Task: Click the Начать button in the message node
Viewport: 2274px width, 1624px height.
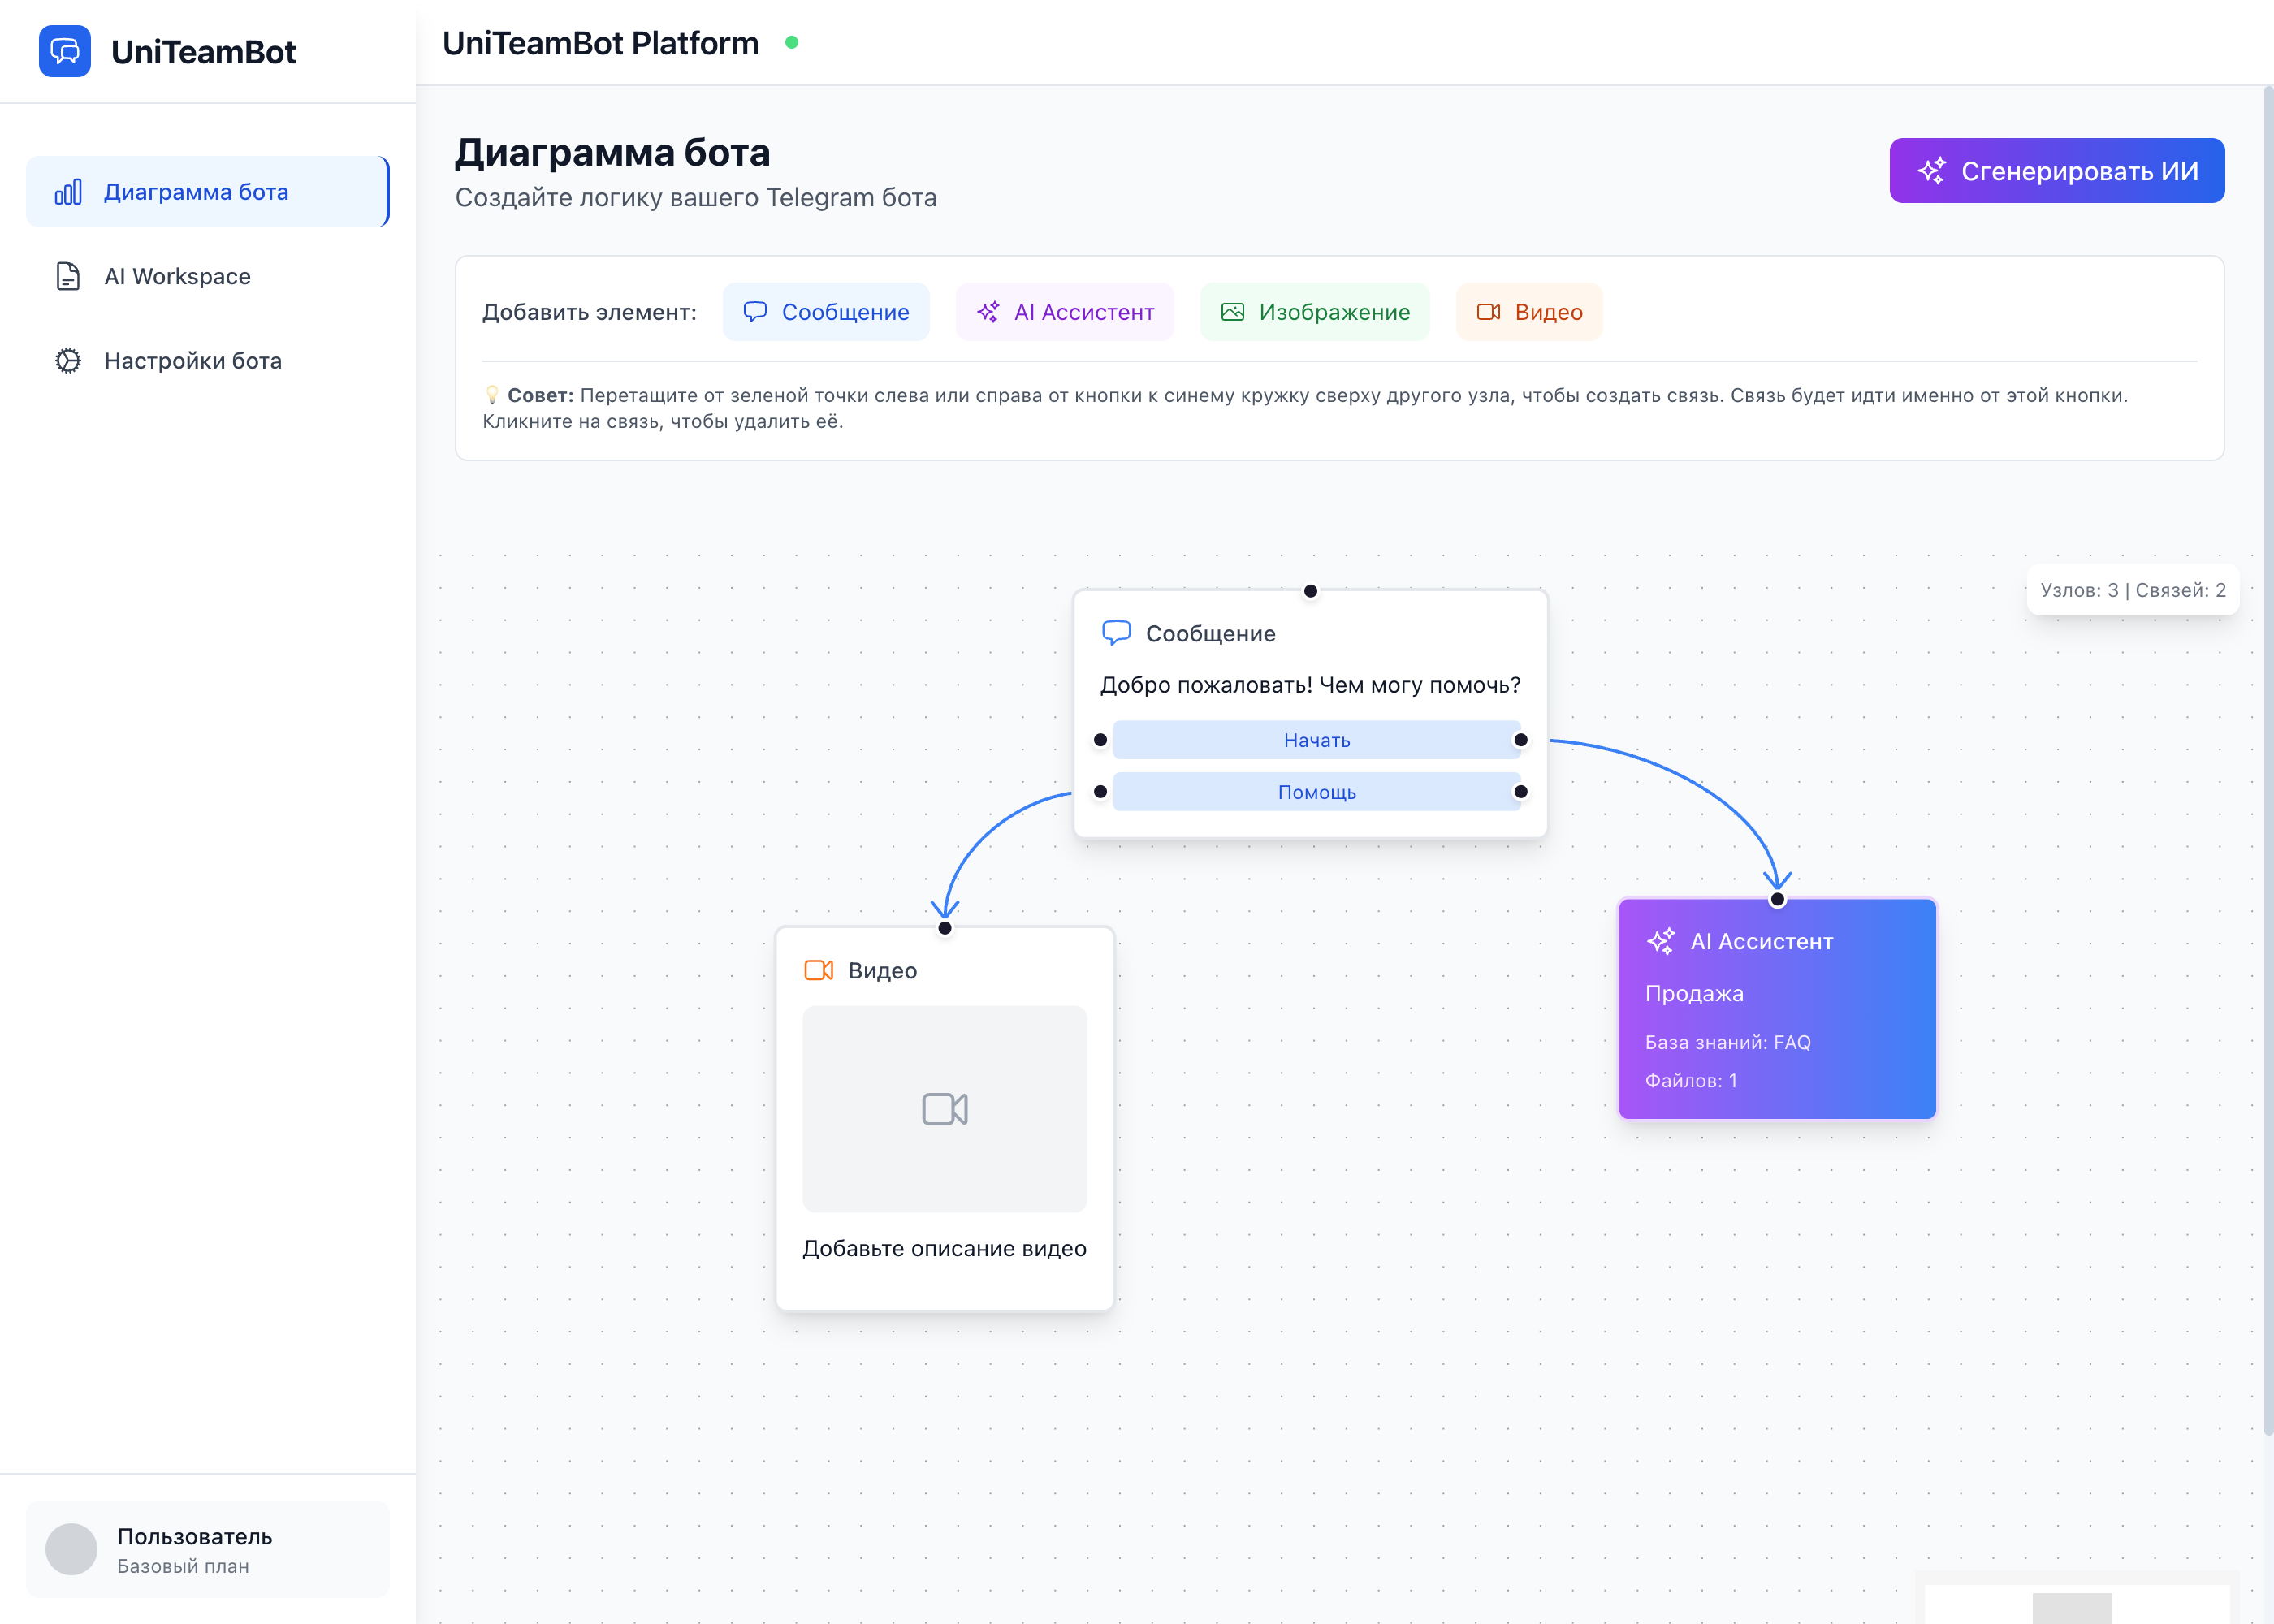Action: click(1316, 740)
